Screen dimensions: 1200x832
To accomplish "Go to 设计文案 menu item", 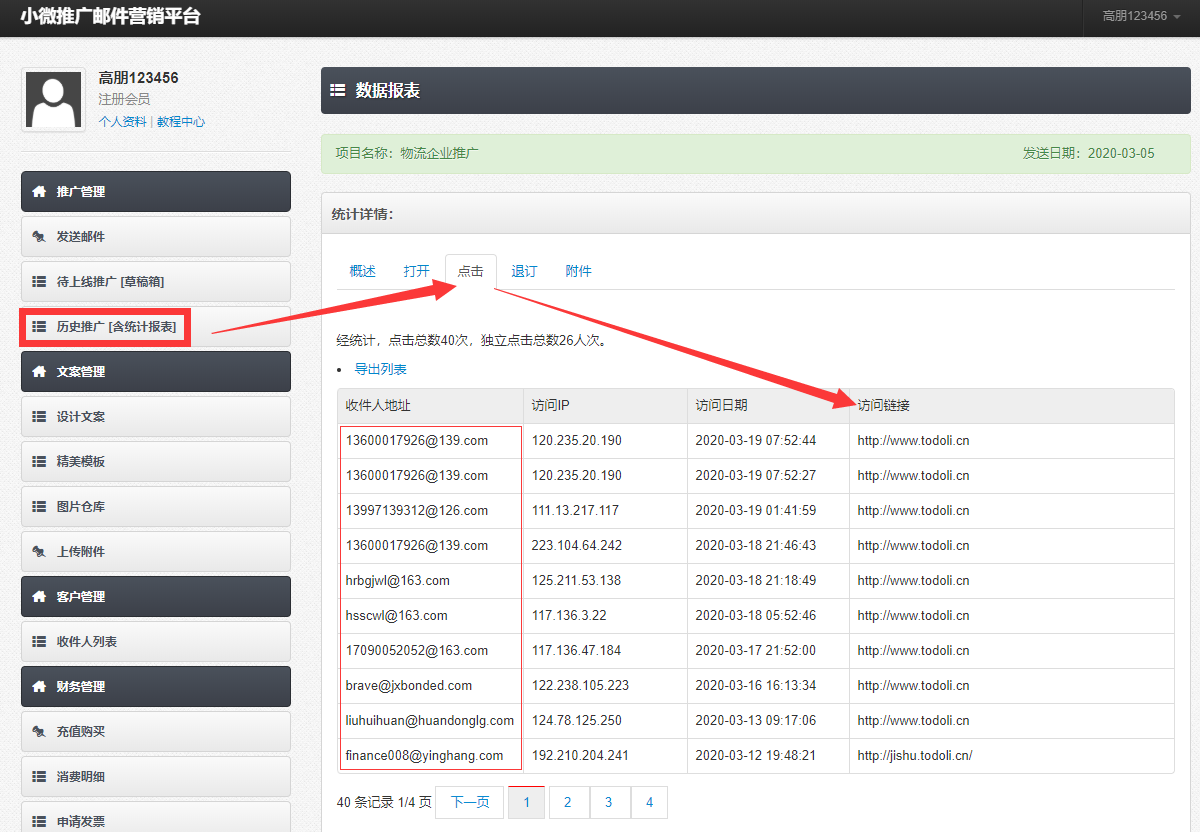I will click(x=156, y=417).
